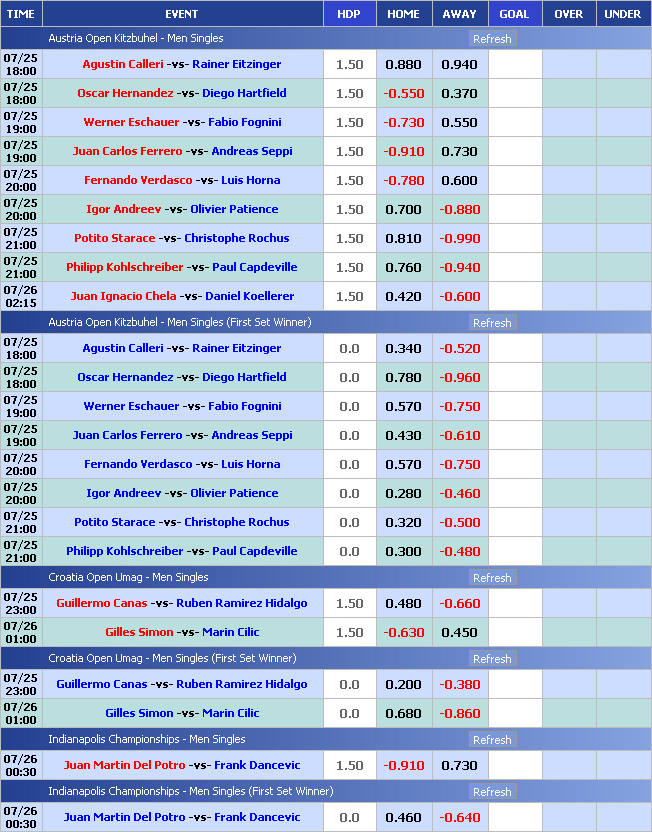Select away odds -0.660 for Canas vs Hidalgo
The height and width of the screenshot is (832, 652).
pyautogui.click(x=459, y=603)
